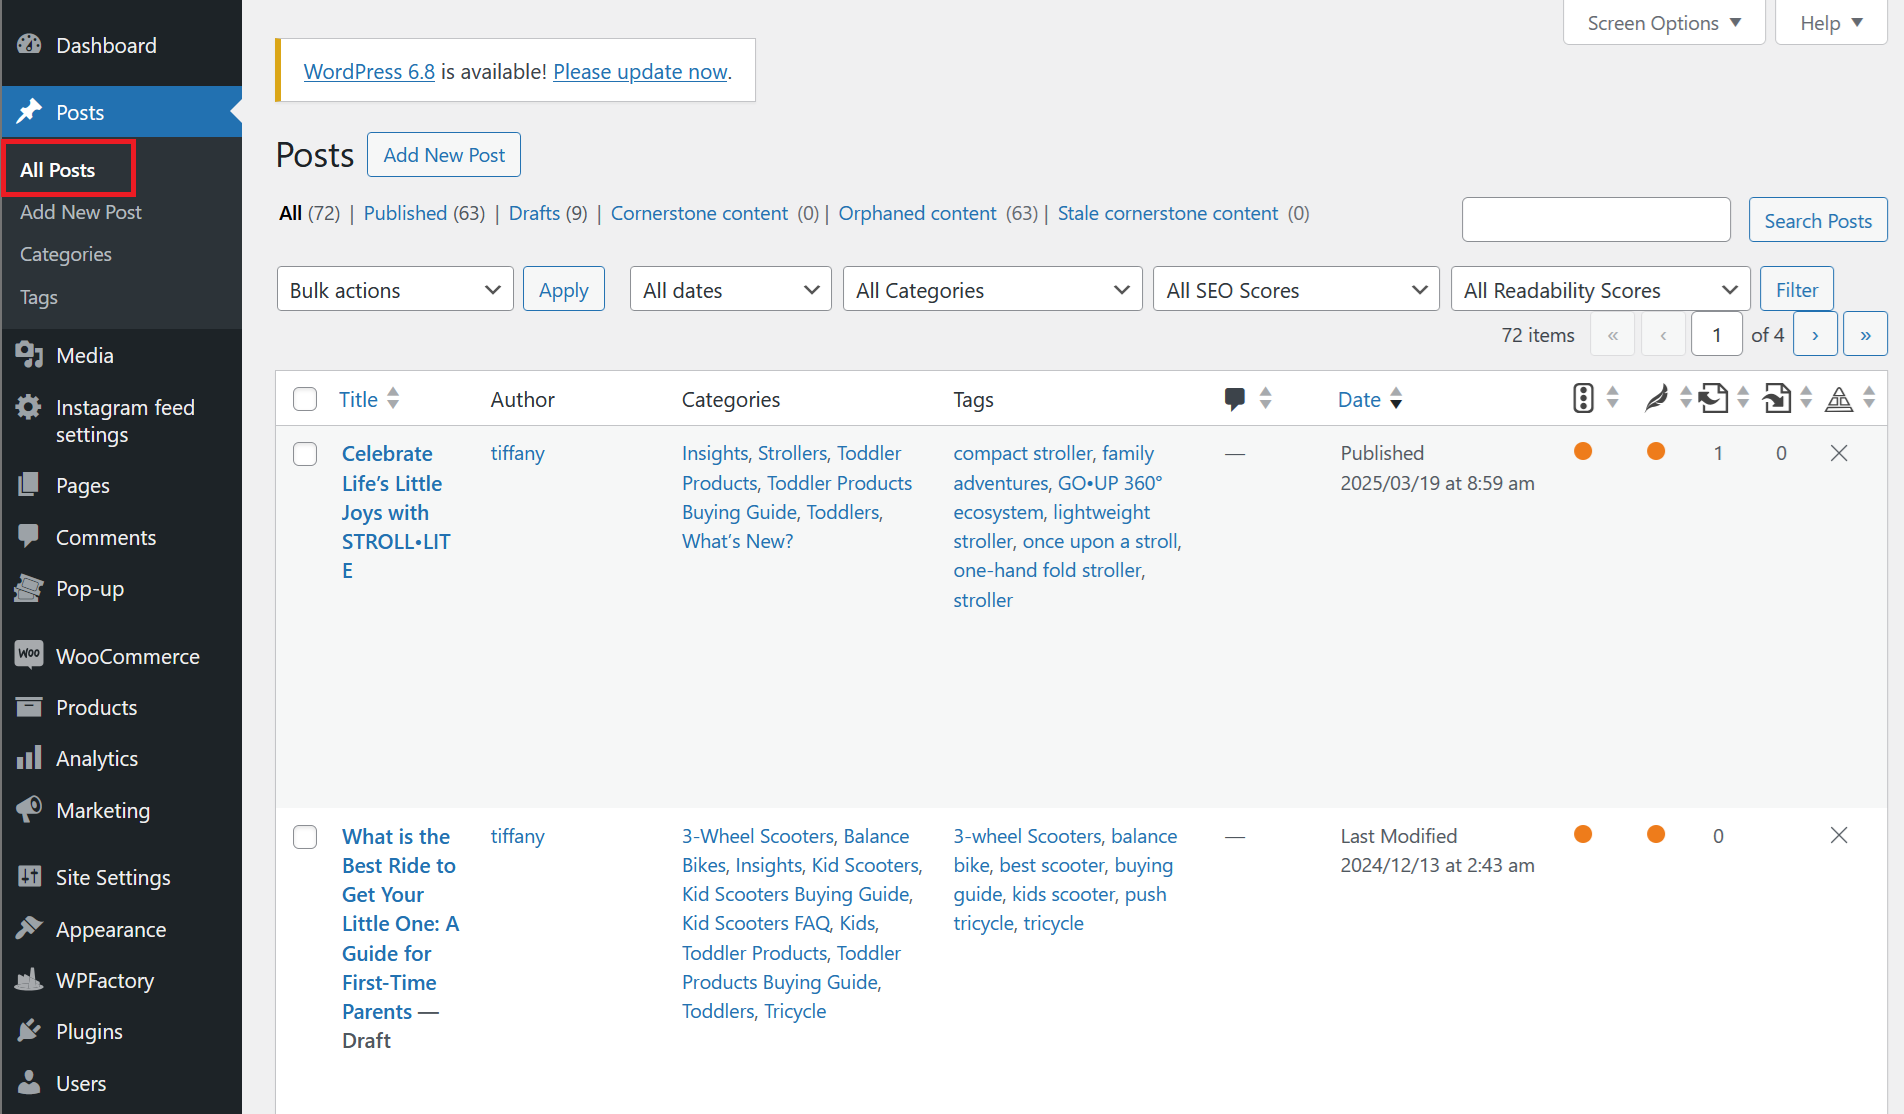This screenshot has height=1114, width=1904.
Task: Click the Add New Post button
Action: pyautogui.click(x=444, y=154)
